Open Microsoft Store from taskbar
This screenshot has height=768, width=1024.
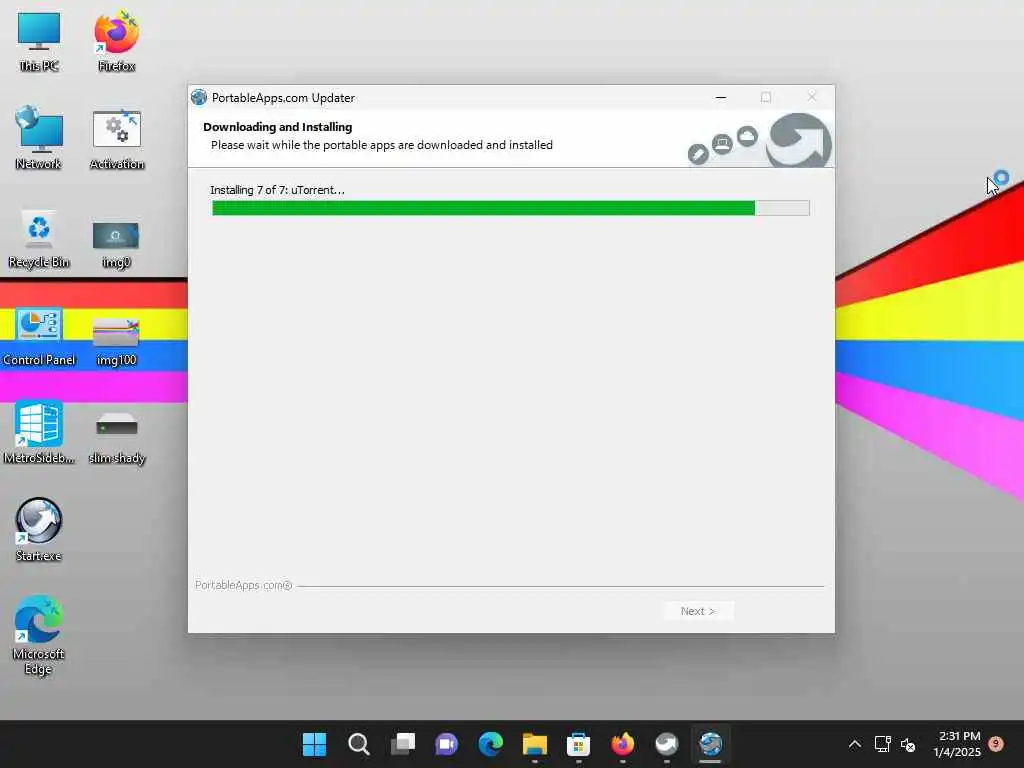[579, 744]
